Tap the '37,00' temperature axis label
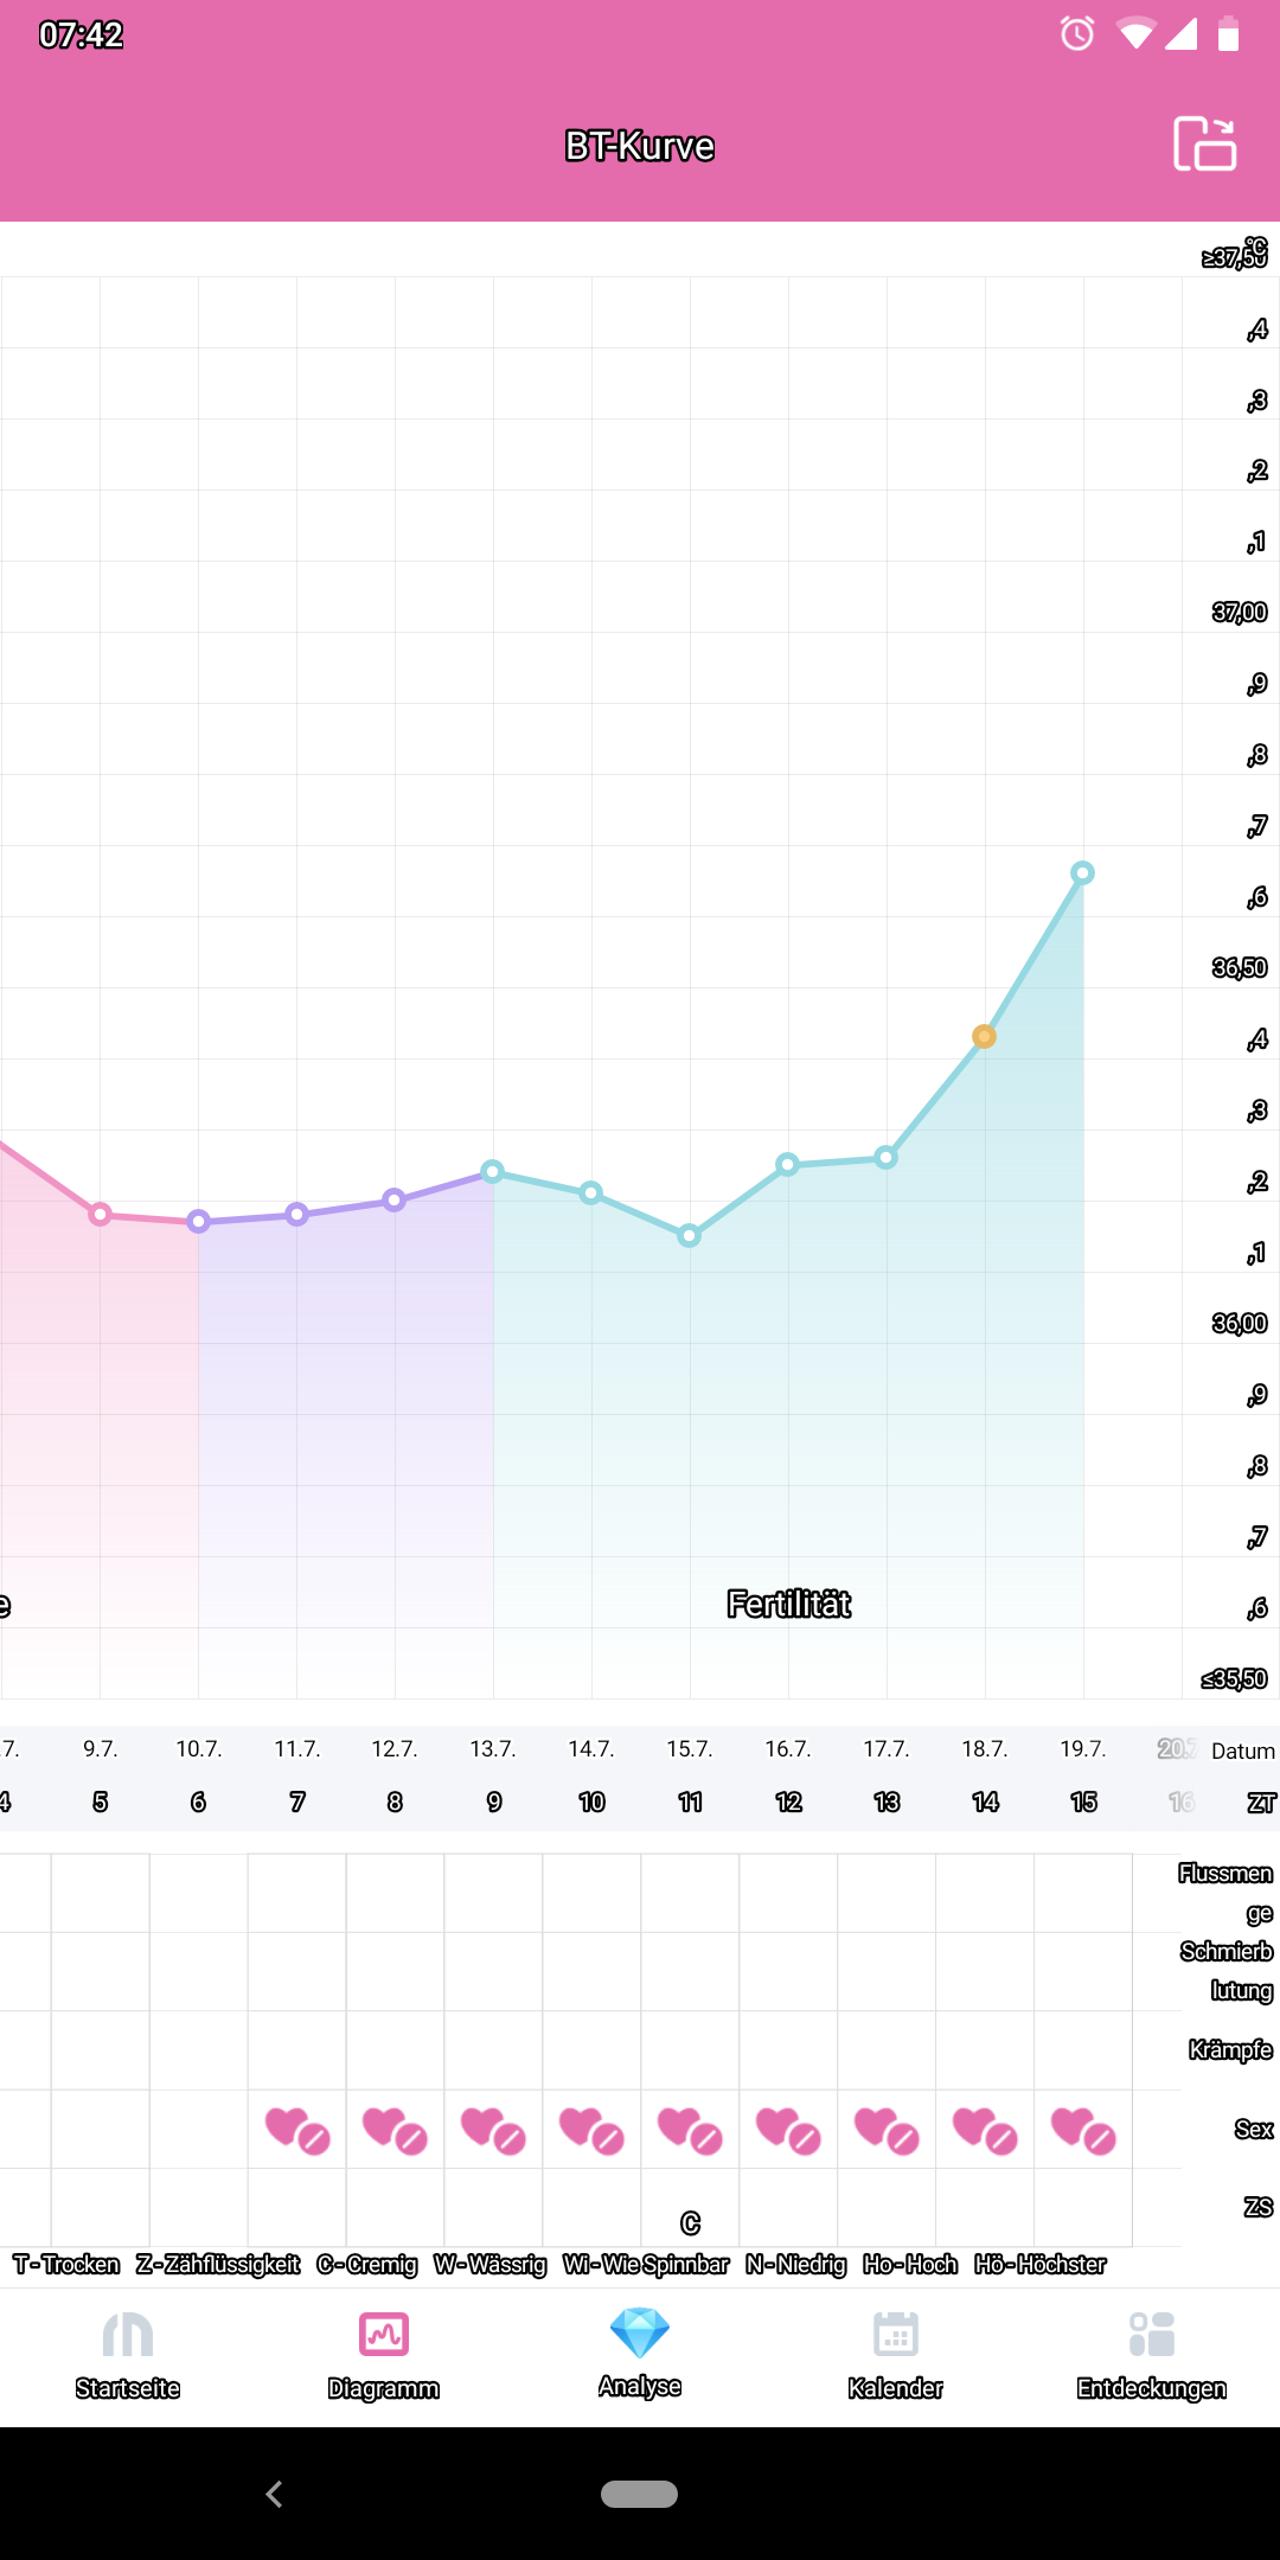 [1240, 612]
